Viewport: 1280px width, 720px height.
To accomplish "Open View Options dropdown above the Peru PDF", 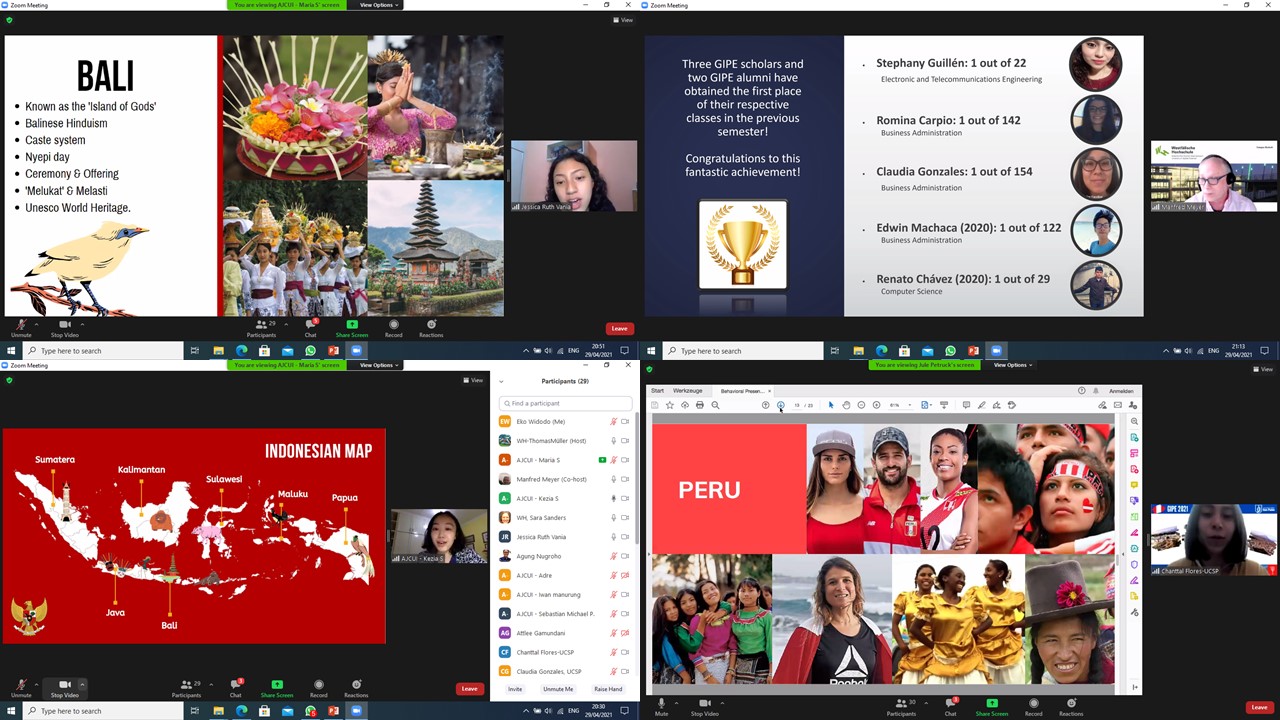I will 1012,365.
